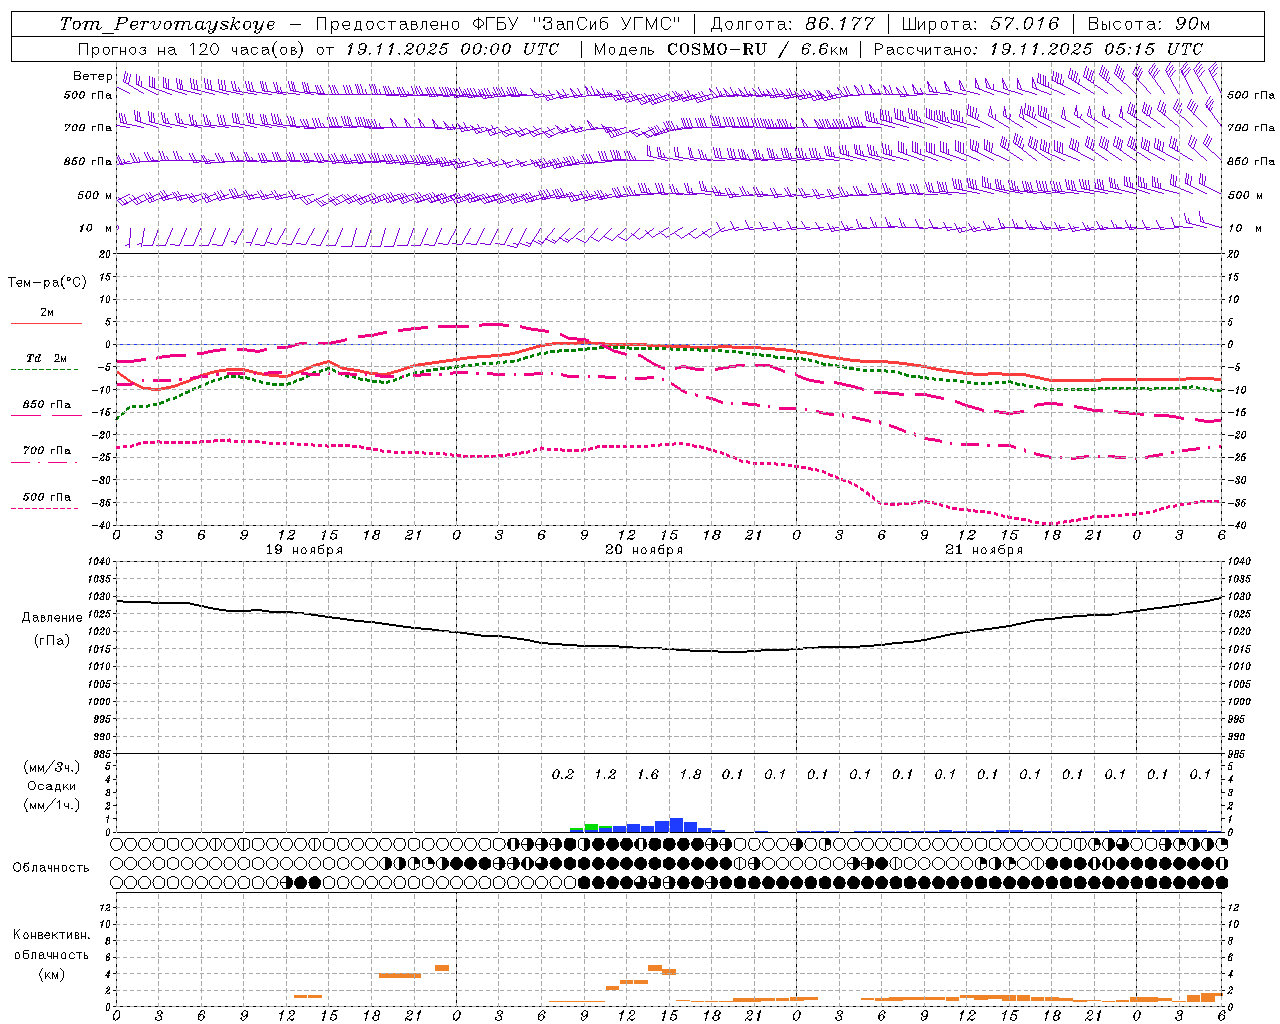Click the 850 гПа temperature legend label
This screenshot has width=1280, height=1024.
click(x=46, y=405)
